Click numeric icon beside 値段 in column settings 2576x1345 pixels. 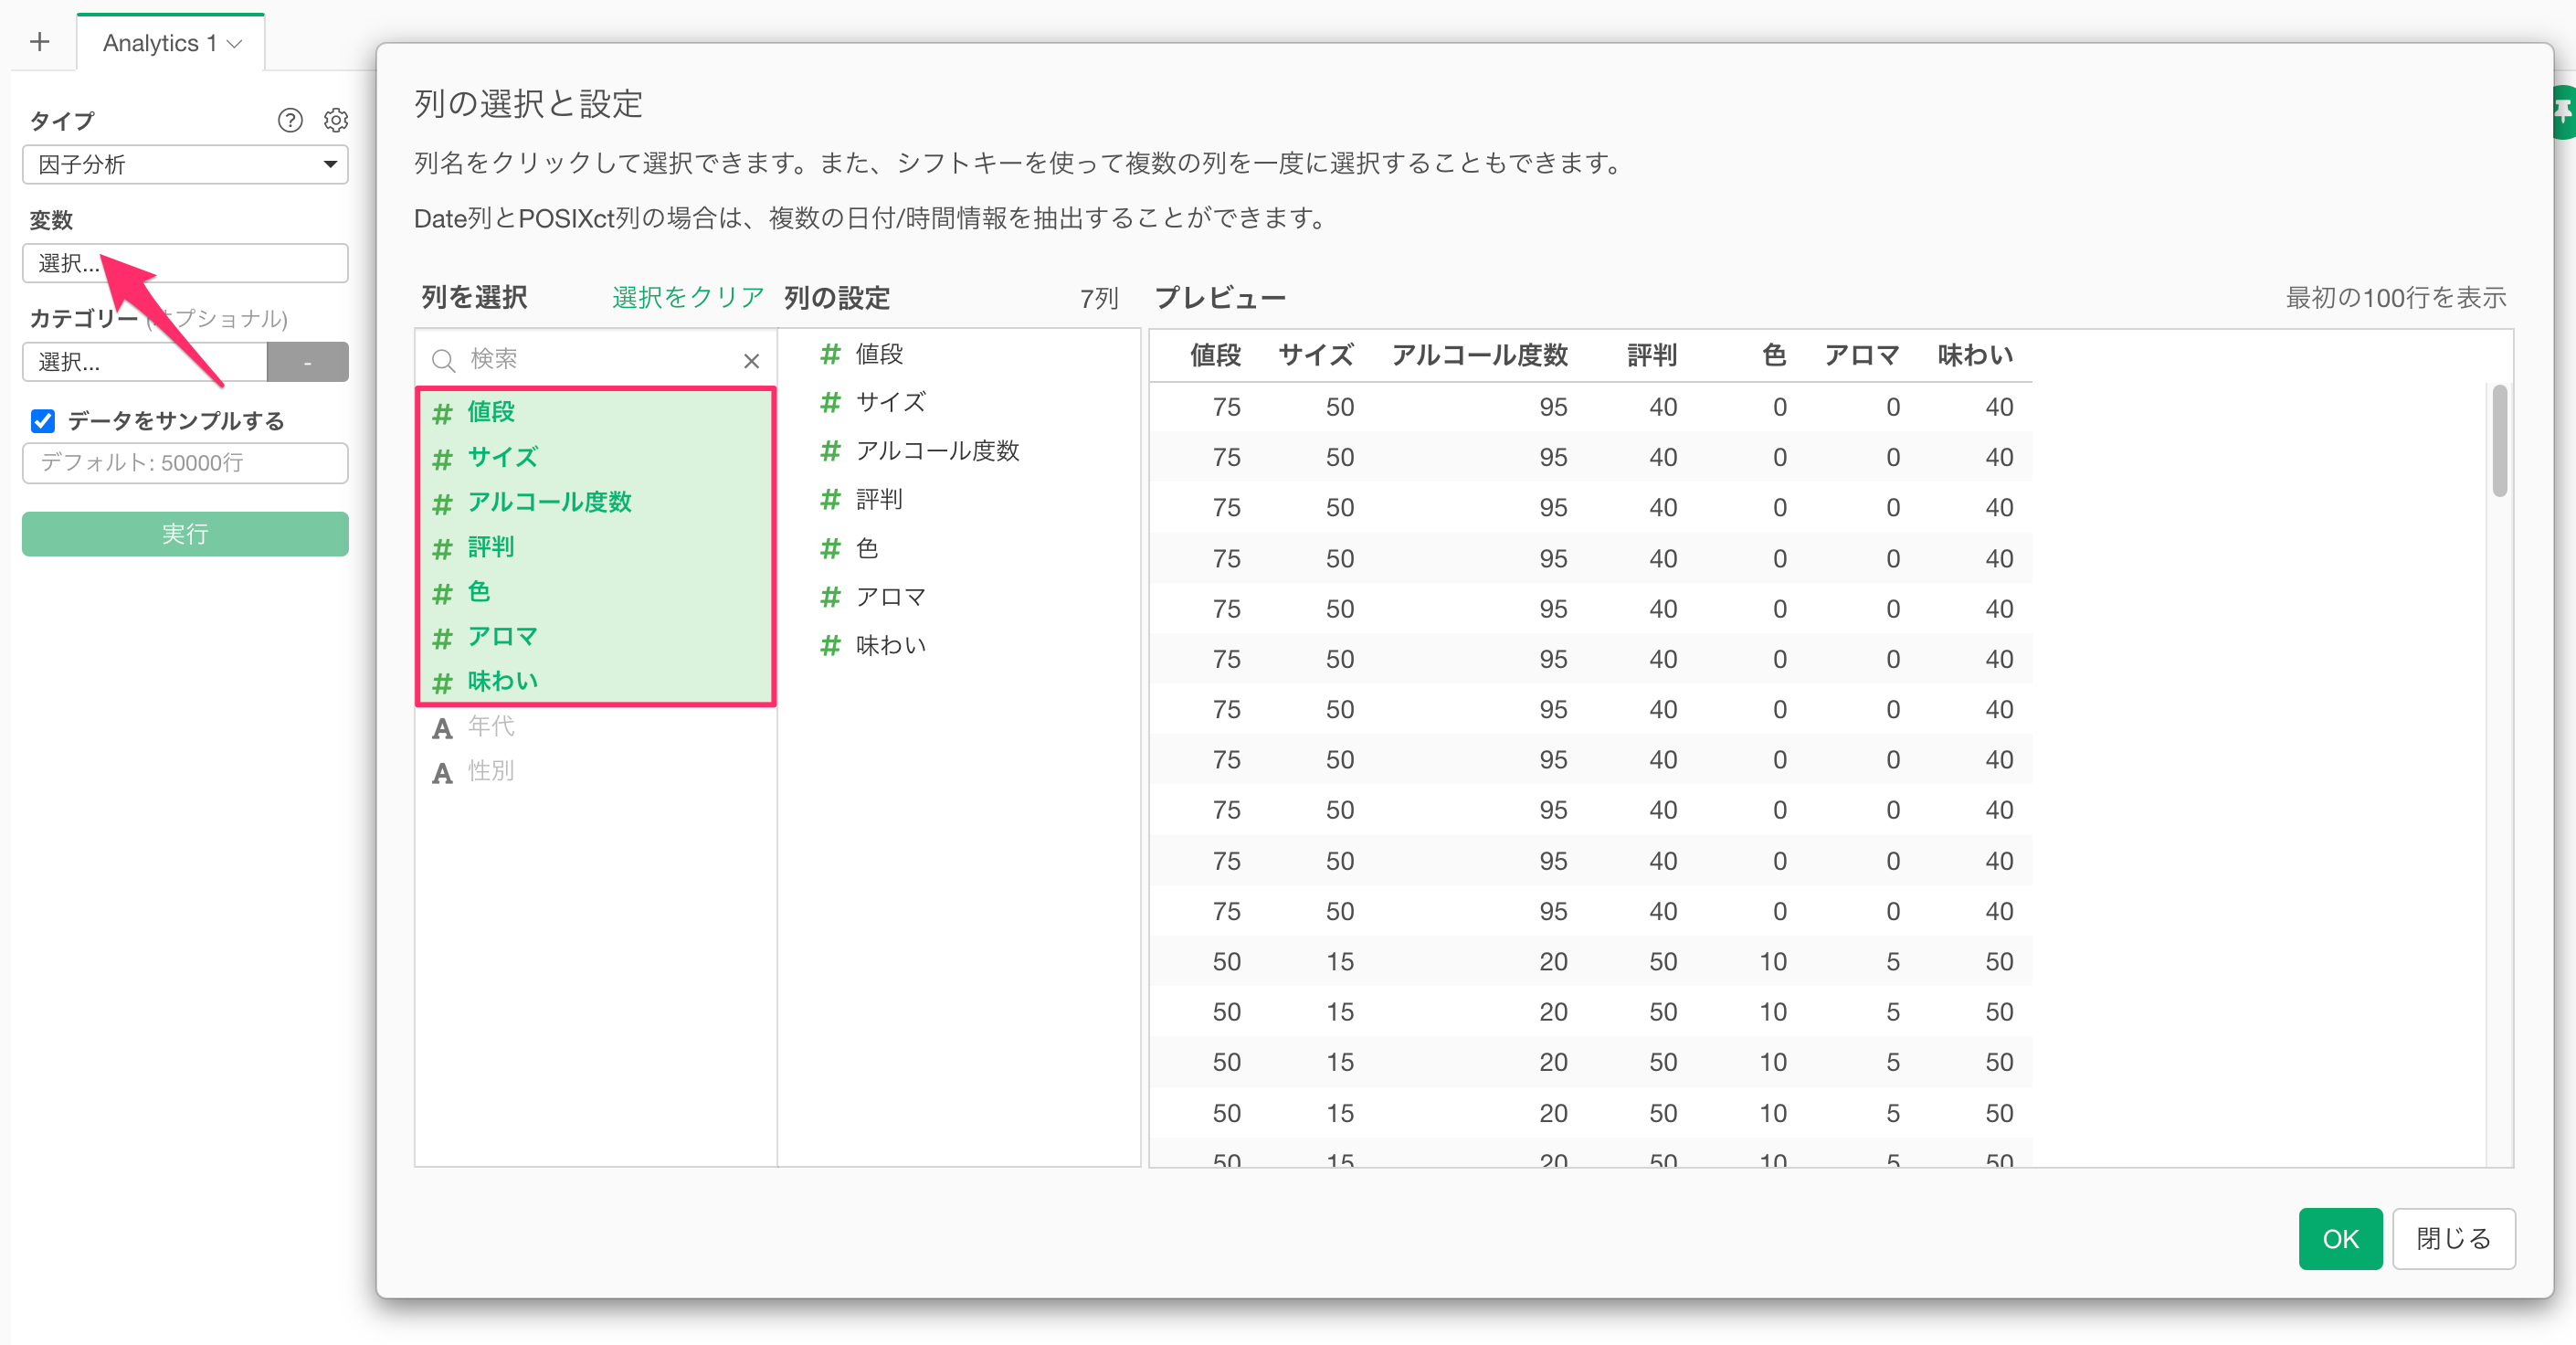pos(830,354)
